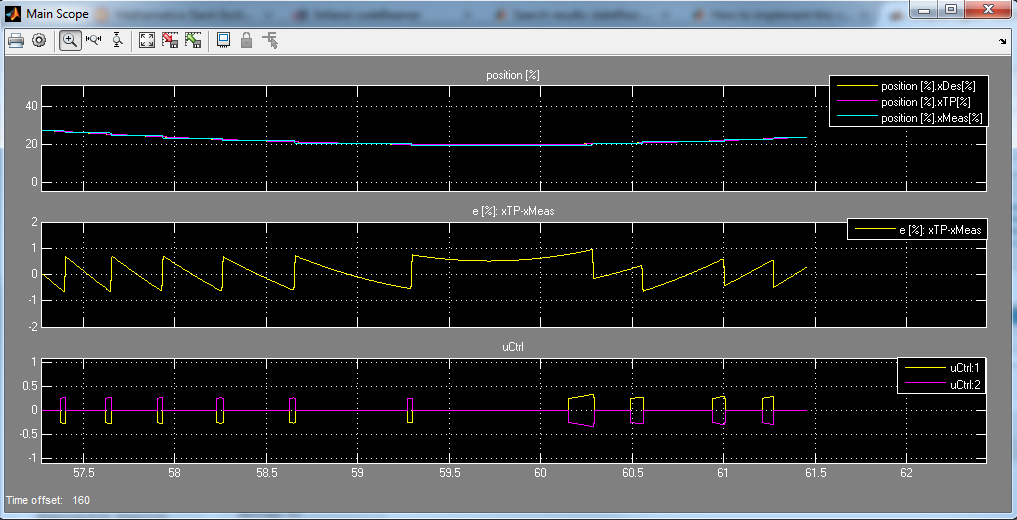Click the Restore saved axes settings icon
This screenshot has height=520, width=1017.
click(193, 41)
